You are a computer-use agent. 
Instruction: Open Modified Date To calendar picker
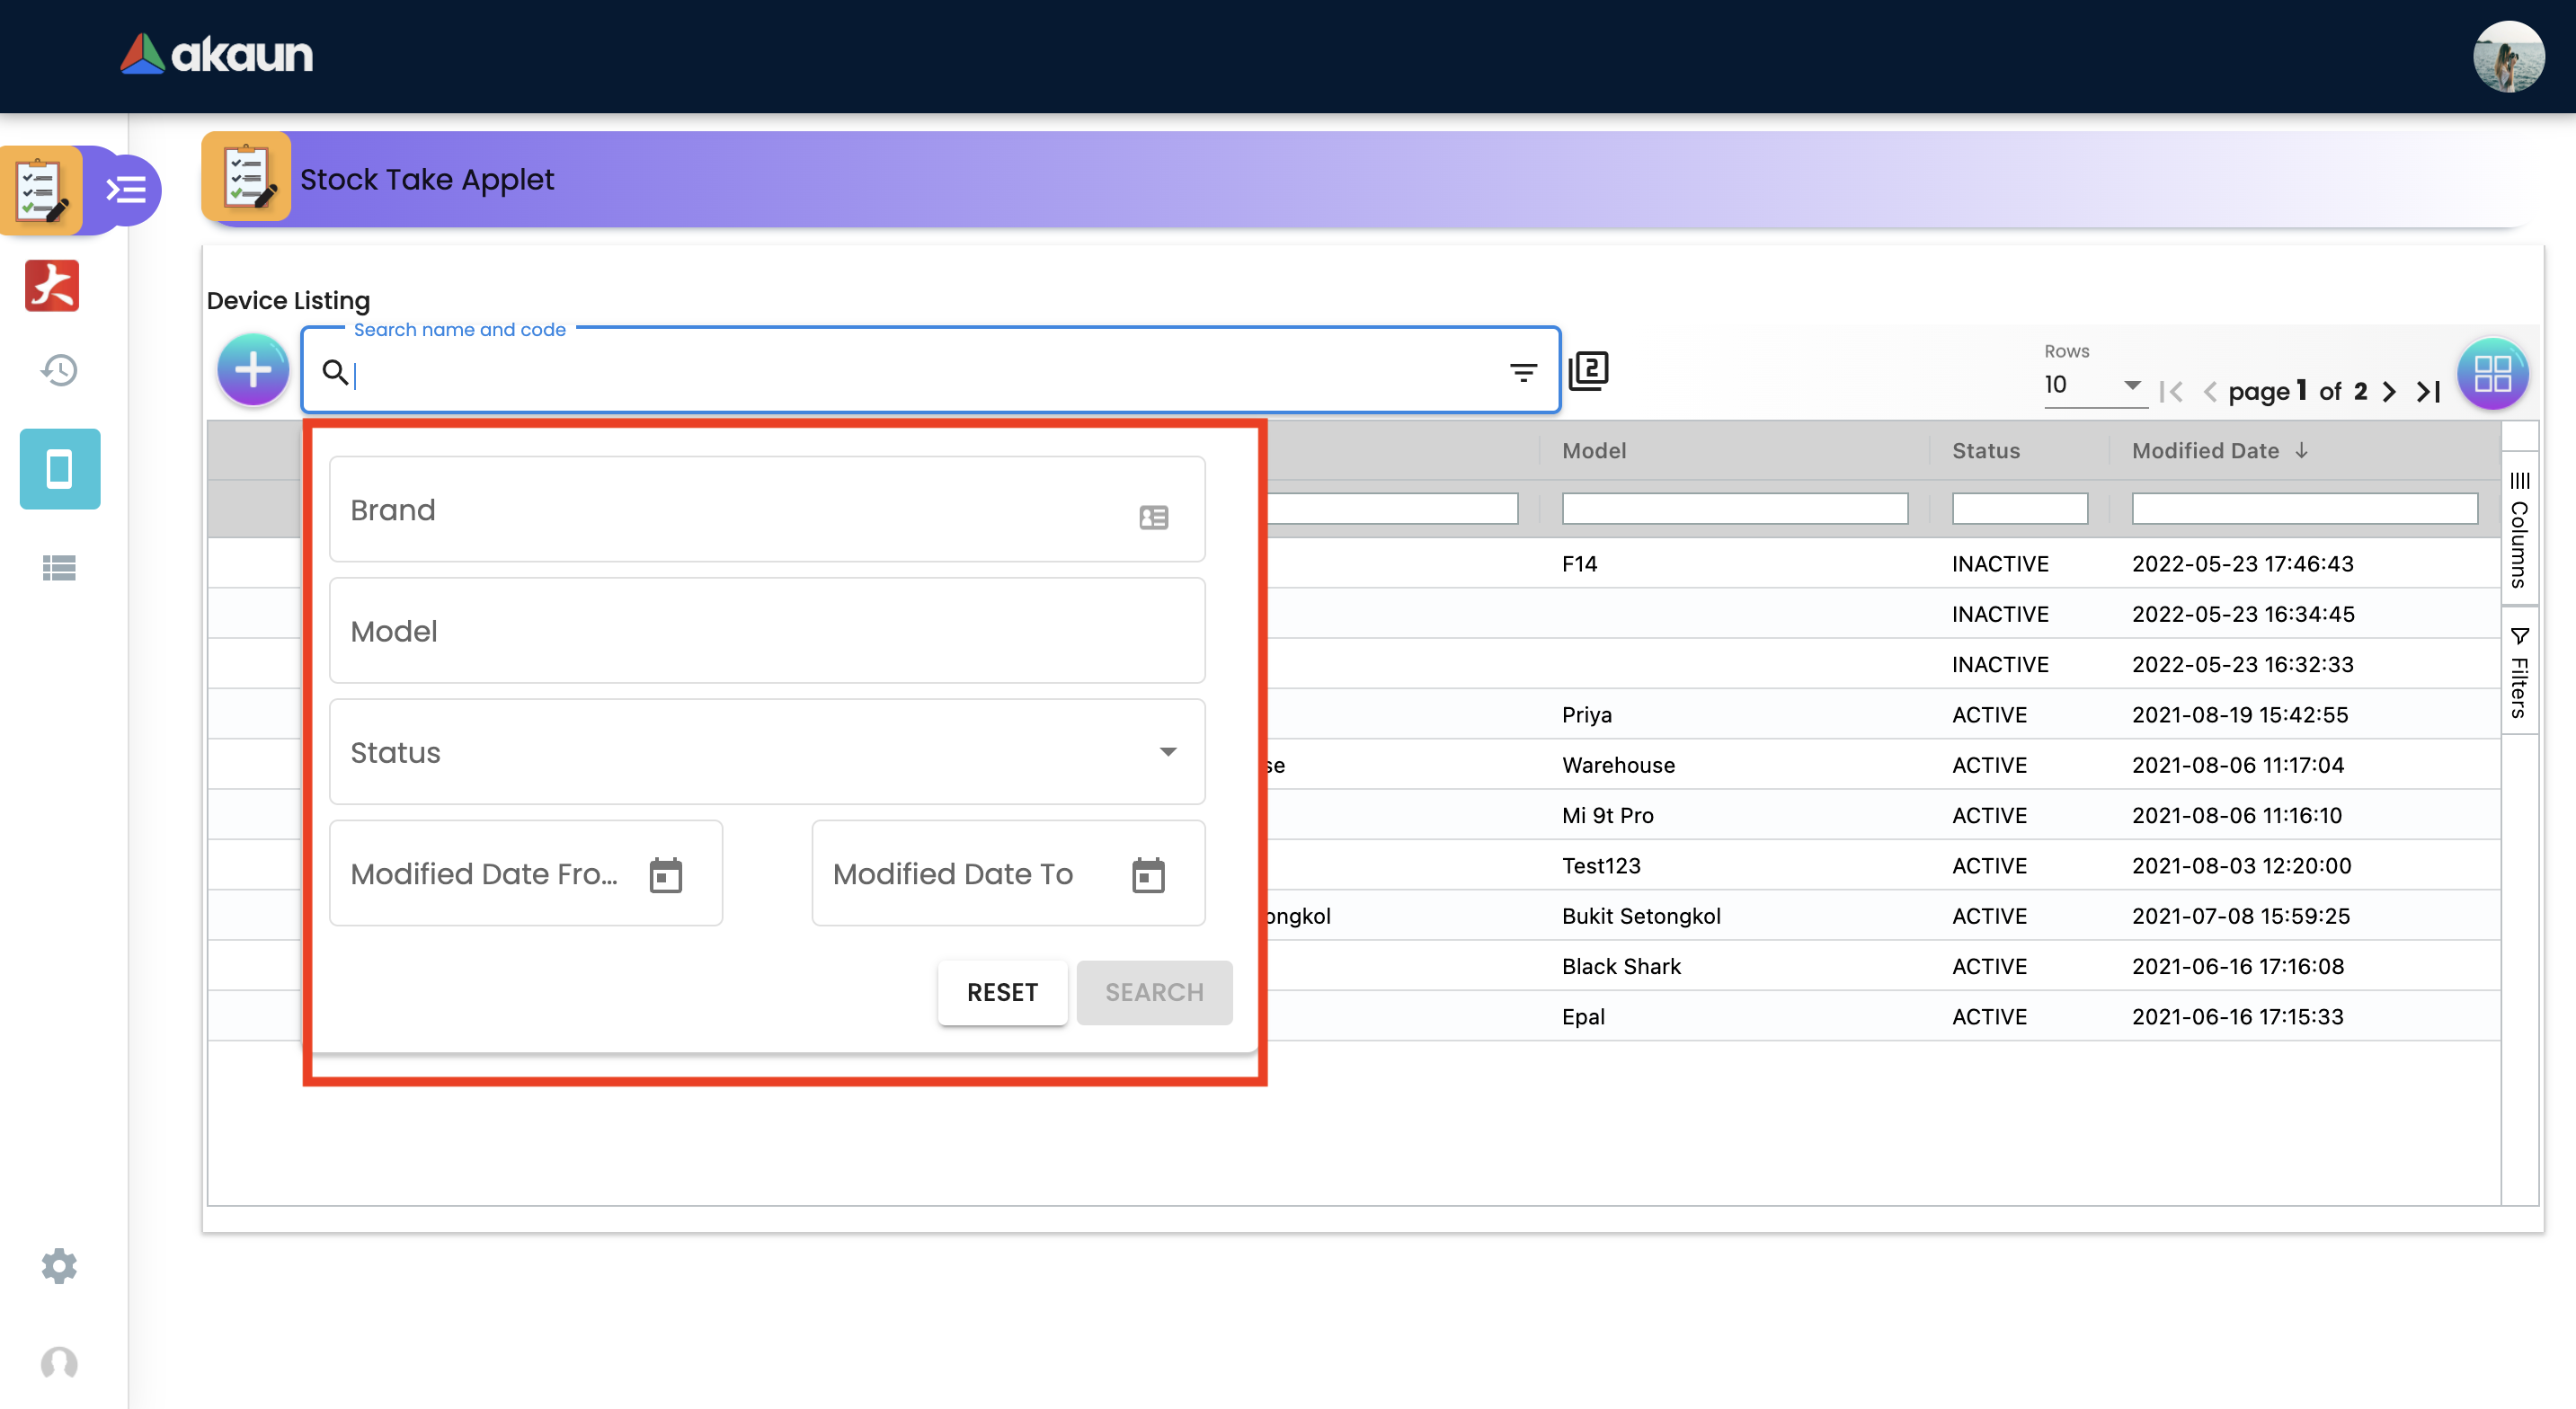[1148, 875]
